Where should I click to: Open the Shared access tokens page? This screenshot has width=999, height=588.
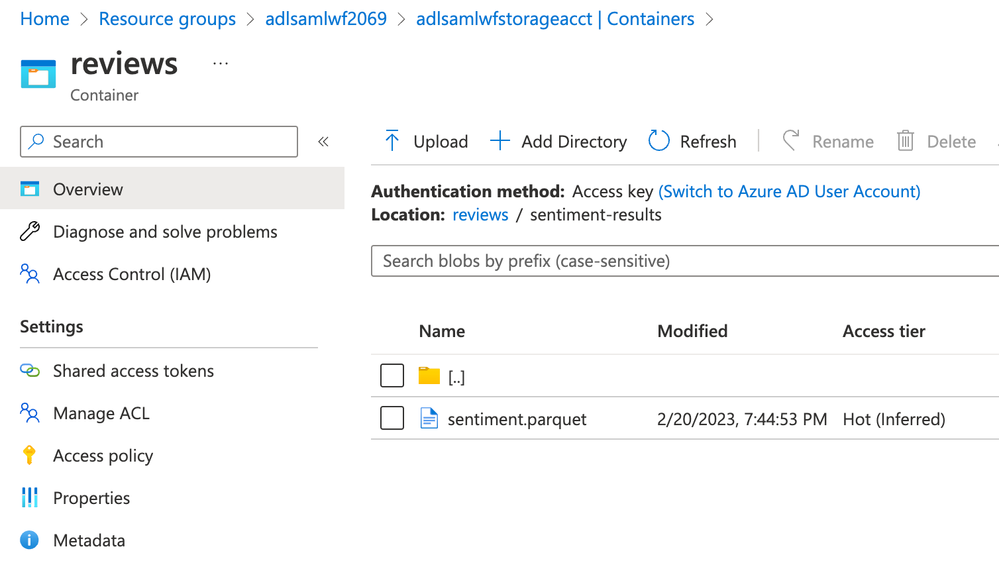[133, 371]
